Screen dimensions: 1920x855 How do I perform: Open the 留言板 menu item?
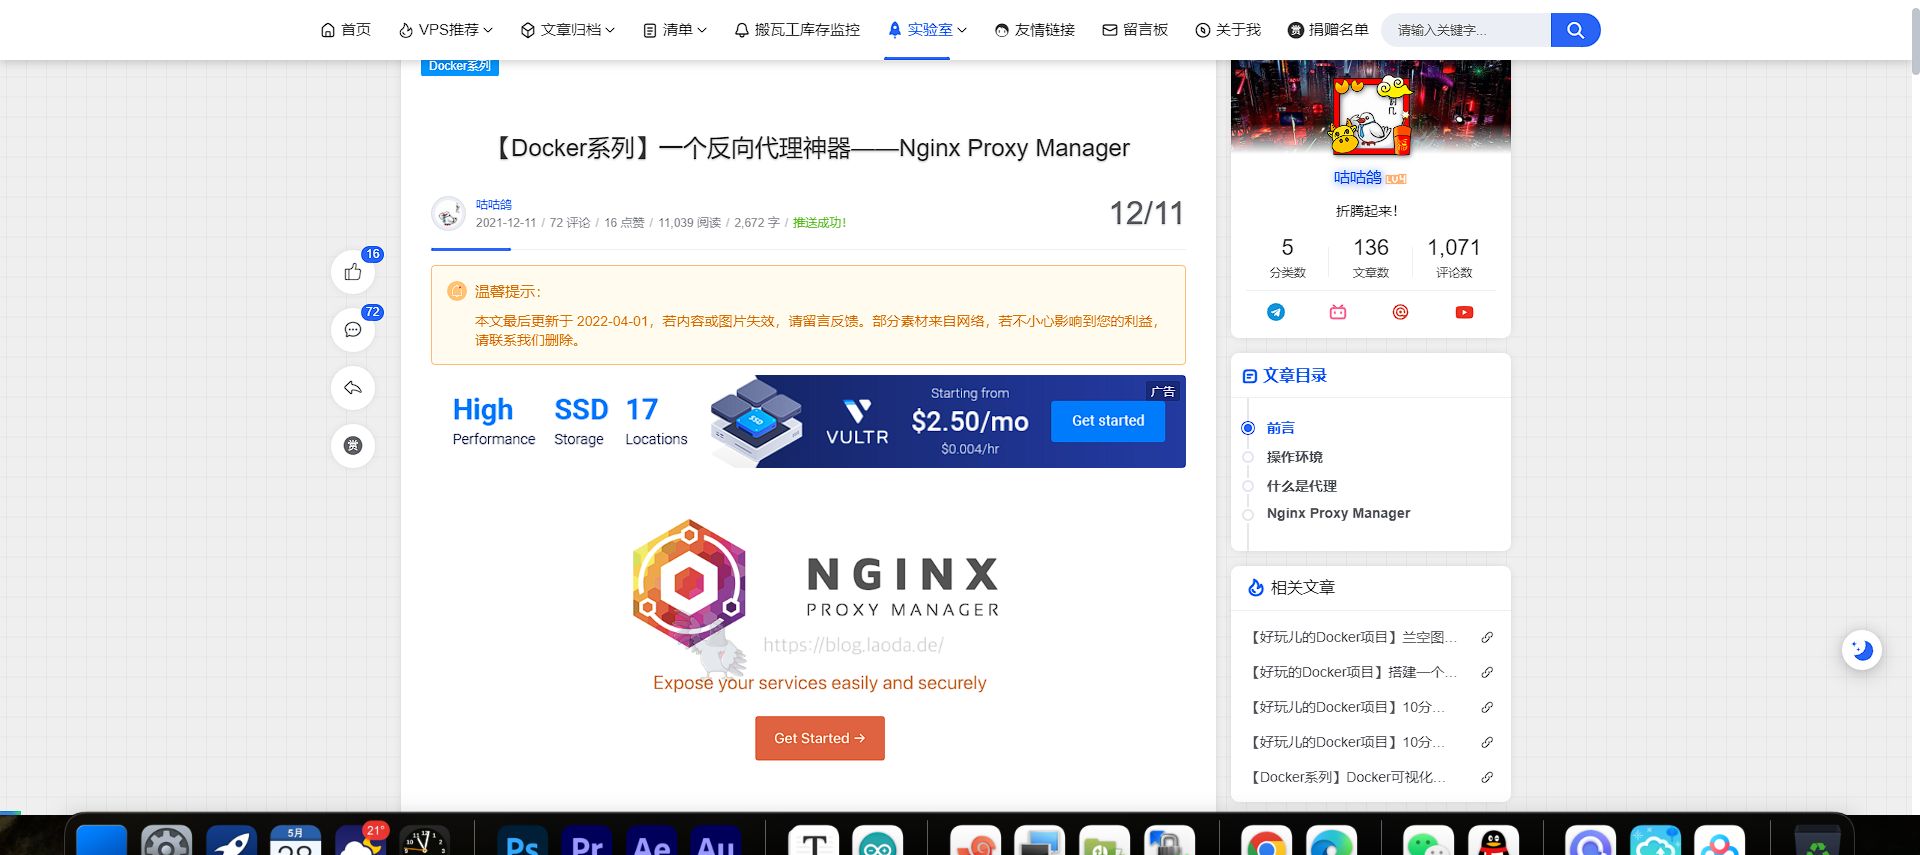(1135, 30)
